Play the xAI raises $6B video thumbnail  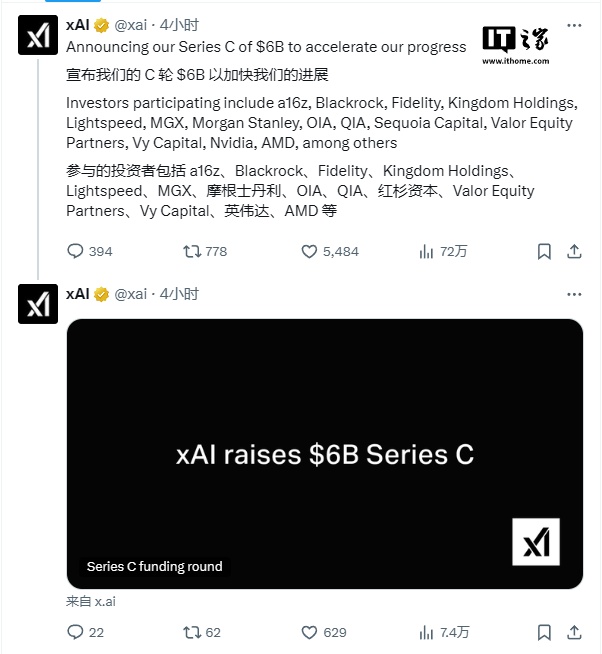pyautogui.click(x=324, y=454)
